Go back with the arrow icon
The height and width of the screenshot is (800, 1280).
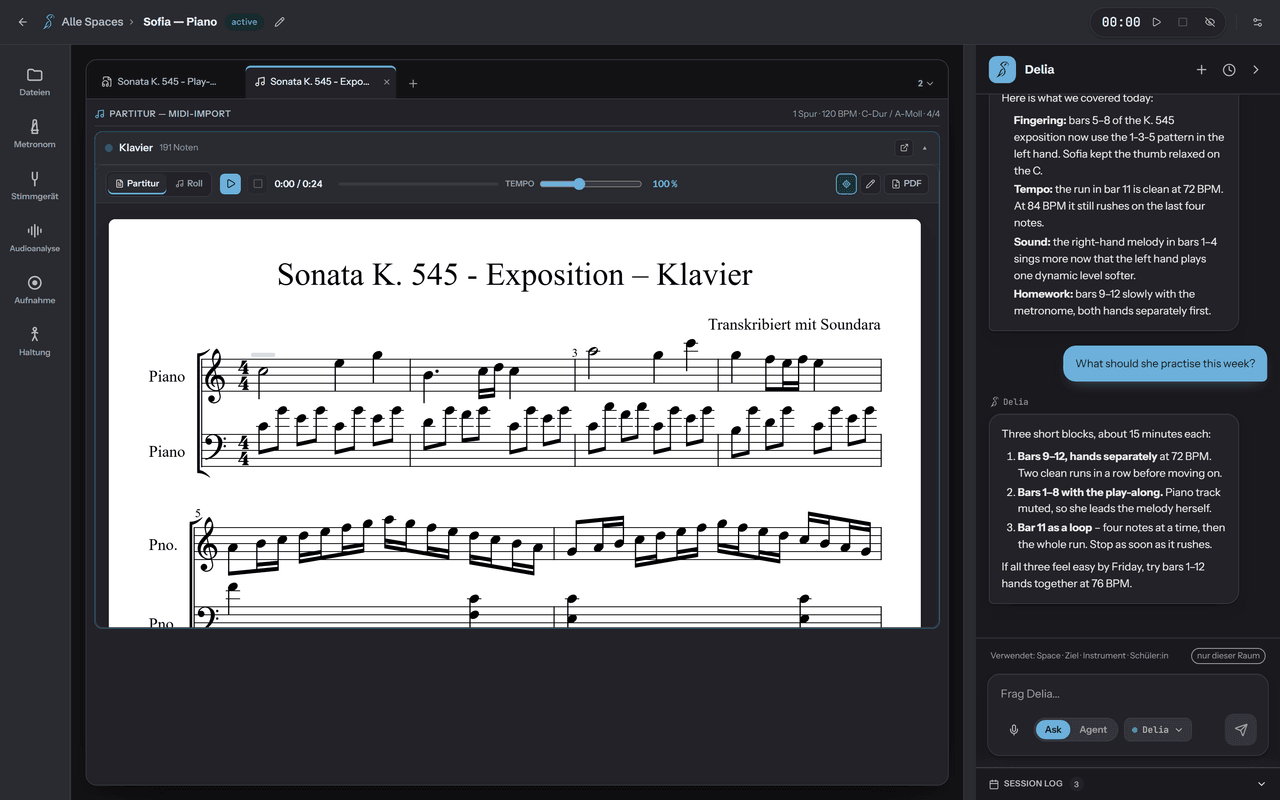tap(23, 22)
